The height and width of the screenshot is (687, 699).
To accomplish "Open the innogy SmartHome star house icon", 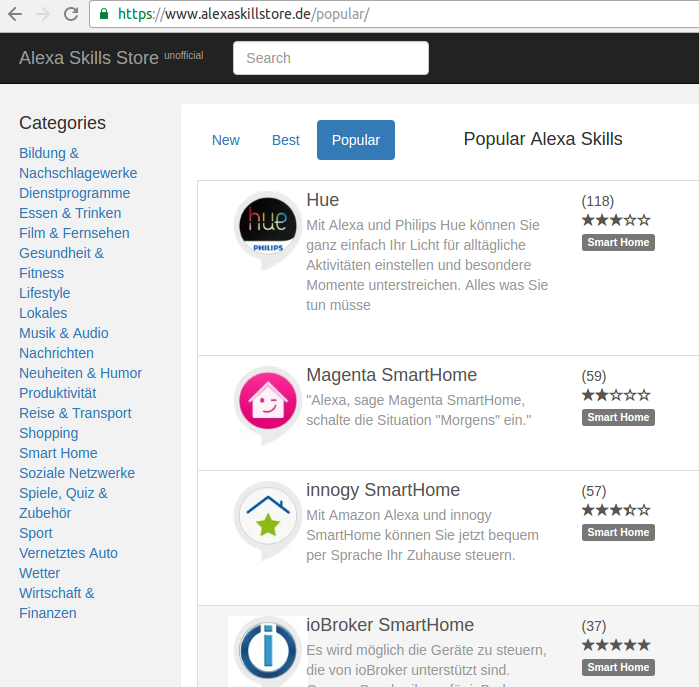I will (267, 520).
